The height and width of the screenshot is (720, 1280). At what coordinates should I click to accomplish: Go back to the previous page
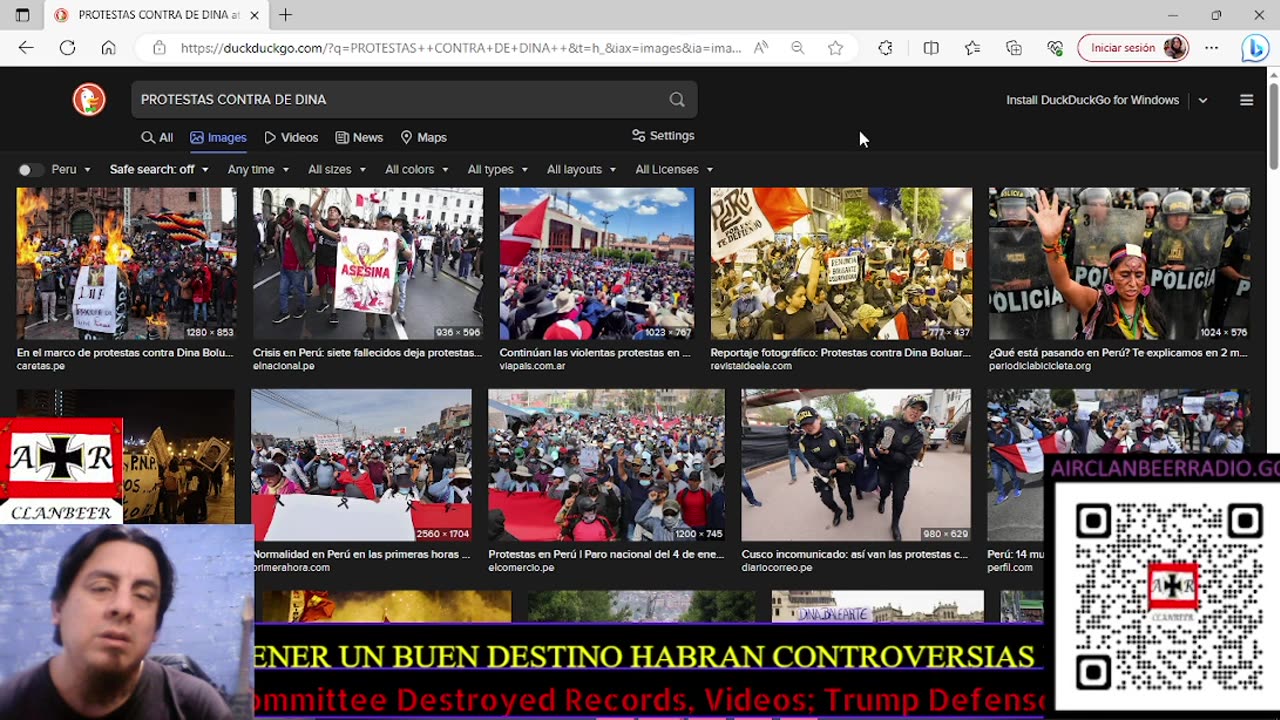pos(26,48)
